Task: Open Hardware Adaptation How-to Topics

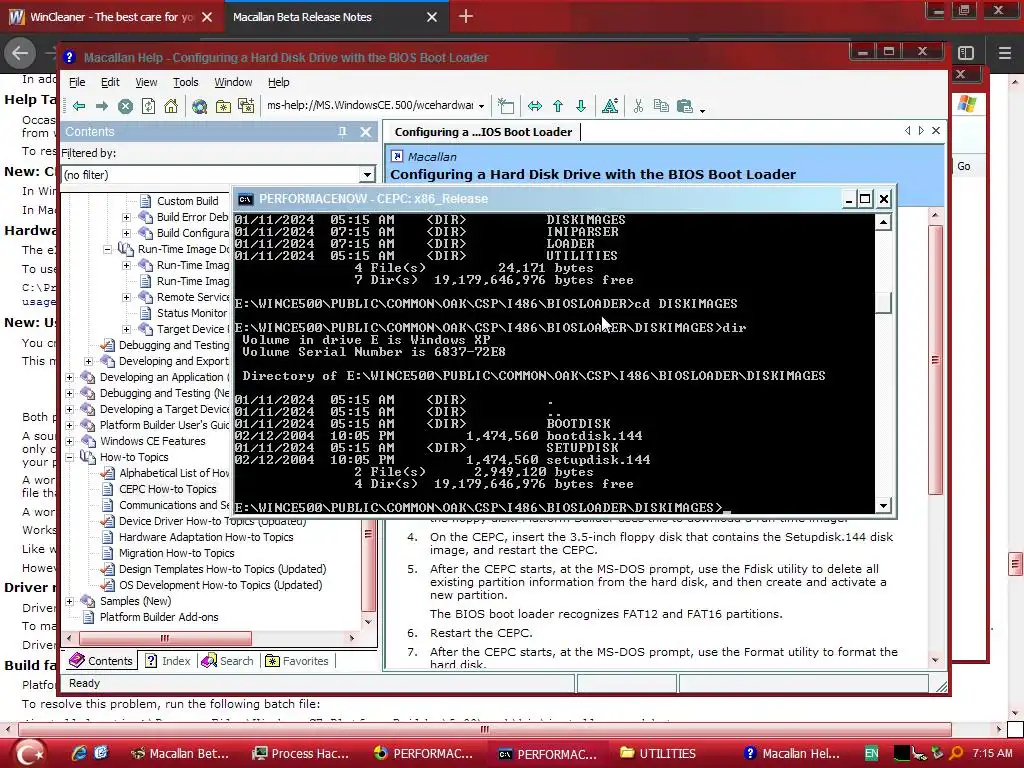Action: (206, 537)
